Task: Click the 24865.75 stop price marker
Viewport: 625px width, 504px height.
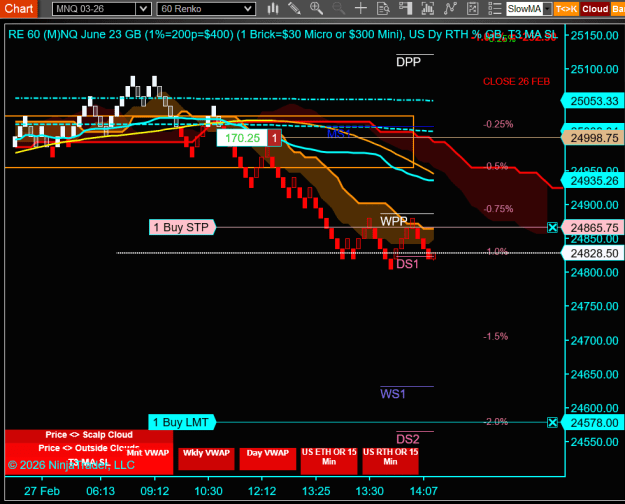Action: (x=593, y=228)
